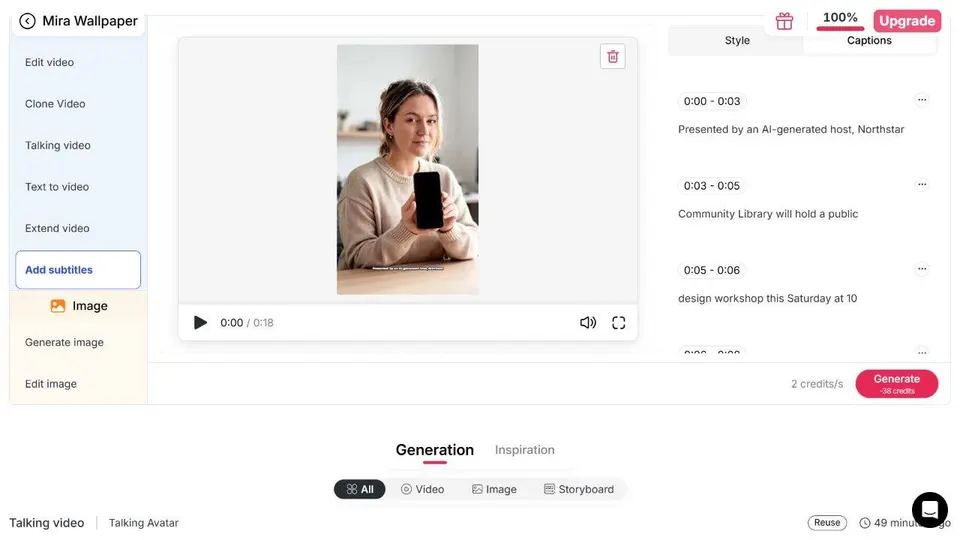Open options for the 0:03 - 0:05 caption
The image size is (960, 540).
[x=921, y=184]
